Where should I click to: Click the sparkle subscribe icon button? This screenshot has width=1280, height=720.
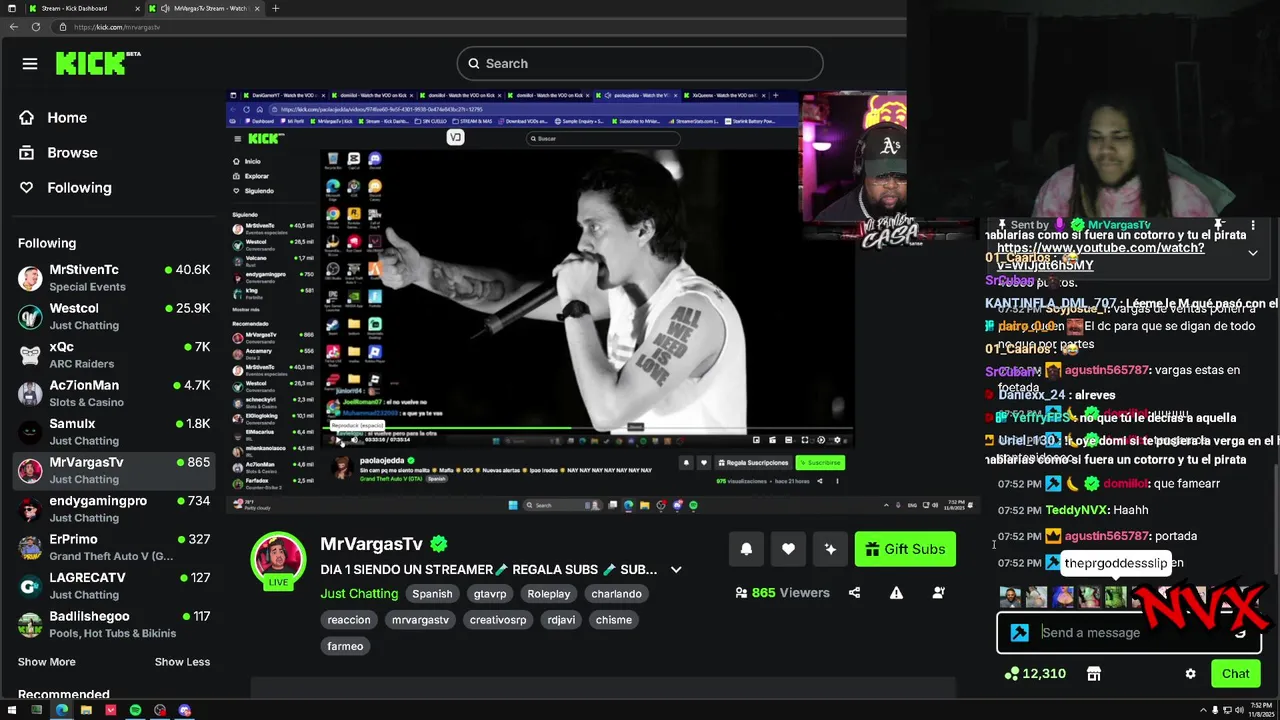(x=830, y=549)
